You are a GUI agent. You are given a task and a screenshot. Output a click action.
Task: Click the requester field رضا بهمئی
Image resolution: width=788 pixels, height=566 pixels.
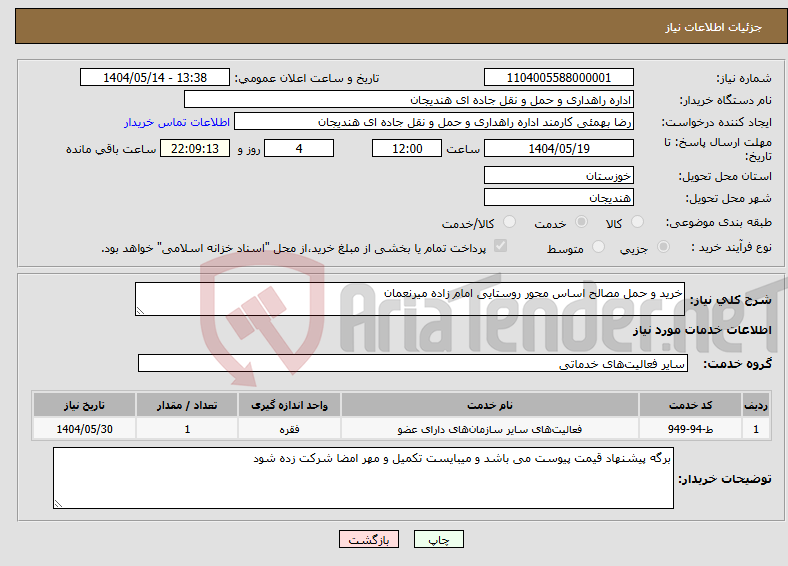coord(434,122)
